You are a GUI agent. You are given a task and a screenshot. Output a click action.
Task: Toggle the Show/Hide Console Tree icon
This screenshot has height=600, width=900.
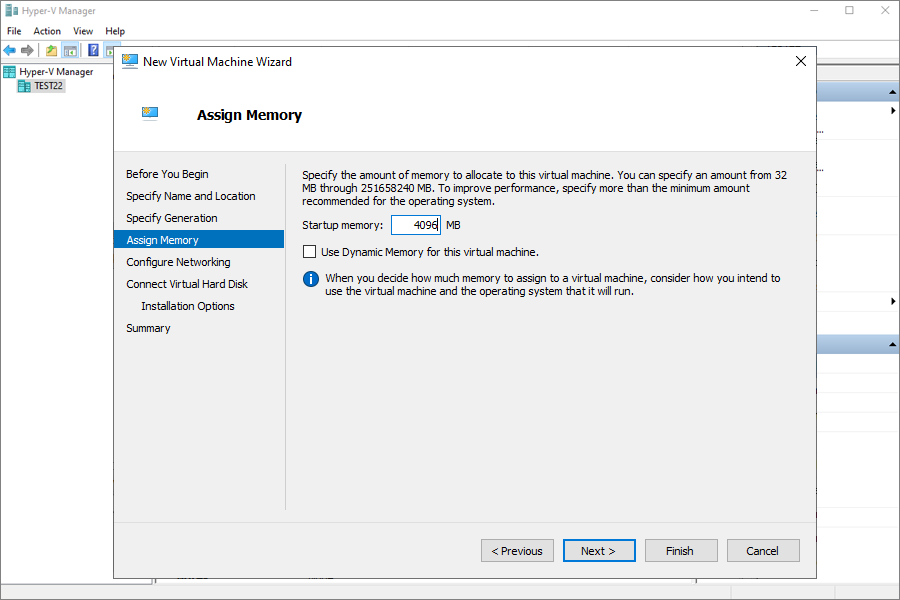[x=71, y=51]
